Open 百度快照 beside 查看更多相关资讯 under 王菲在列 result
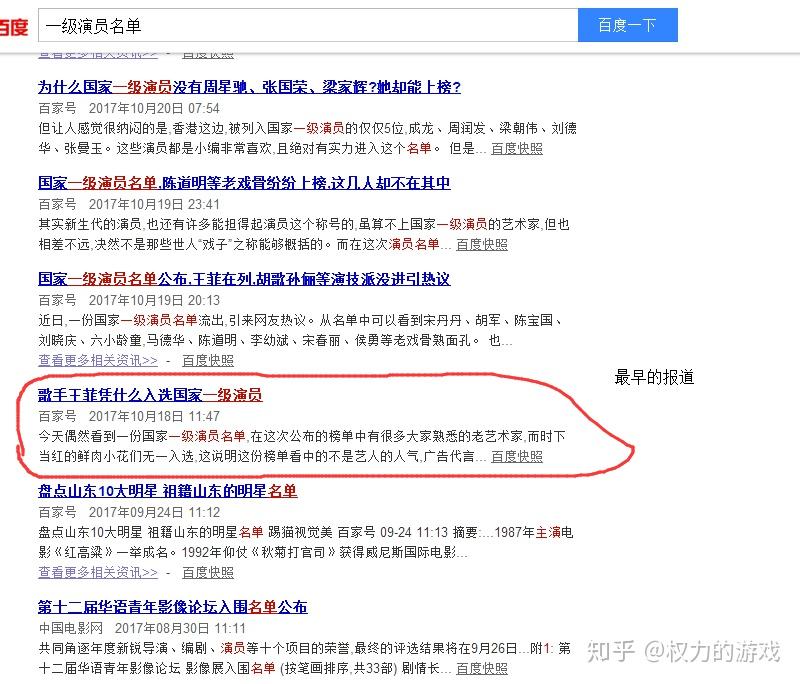Image resolution: width=800 pixels, height=684 pixels. click(x=208, y=361)
